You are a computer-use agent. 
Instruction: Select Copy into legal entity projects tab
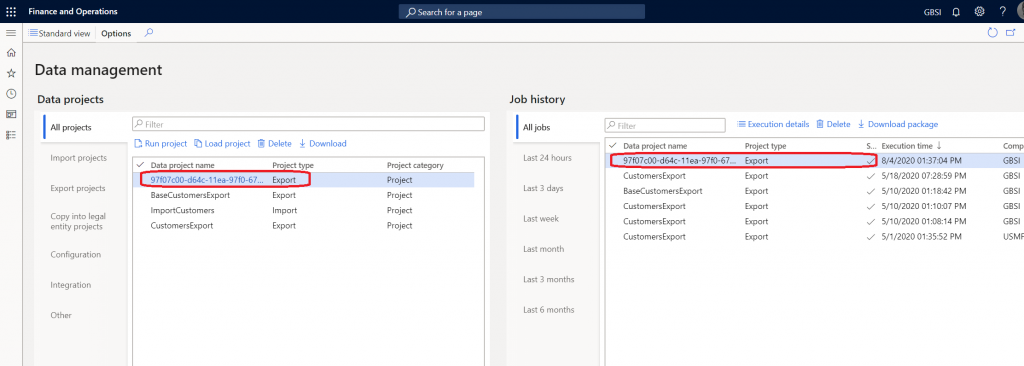point(78,221)
